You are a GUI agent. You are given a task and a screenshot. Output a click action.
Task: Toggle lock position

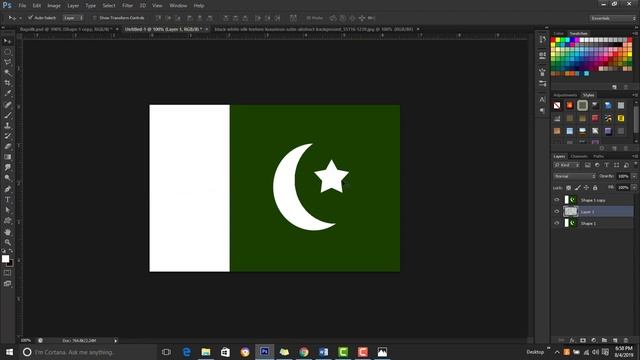(x=586, y=188)
